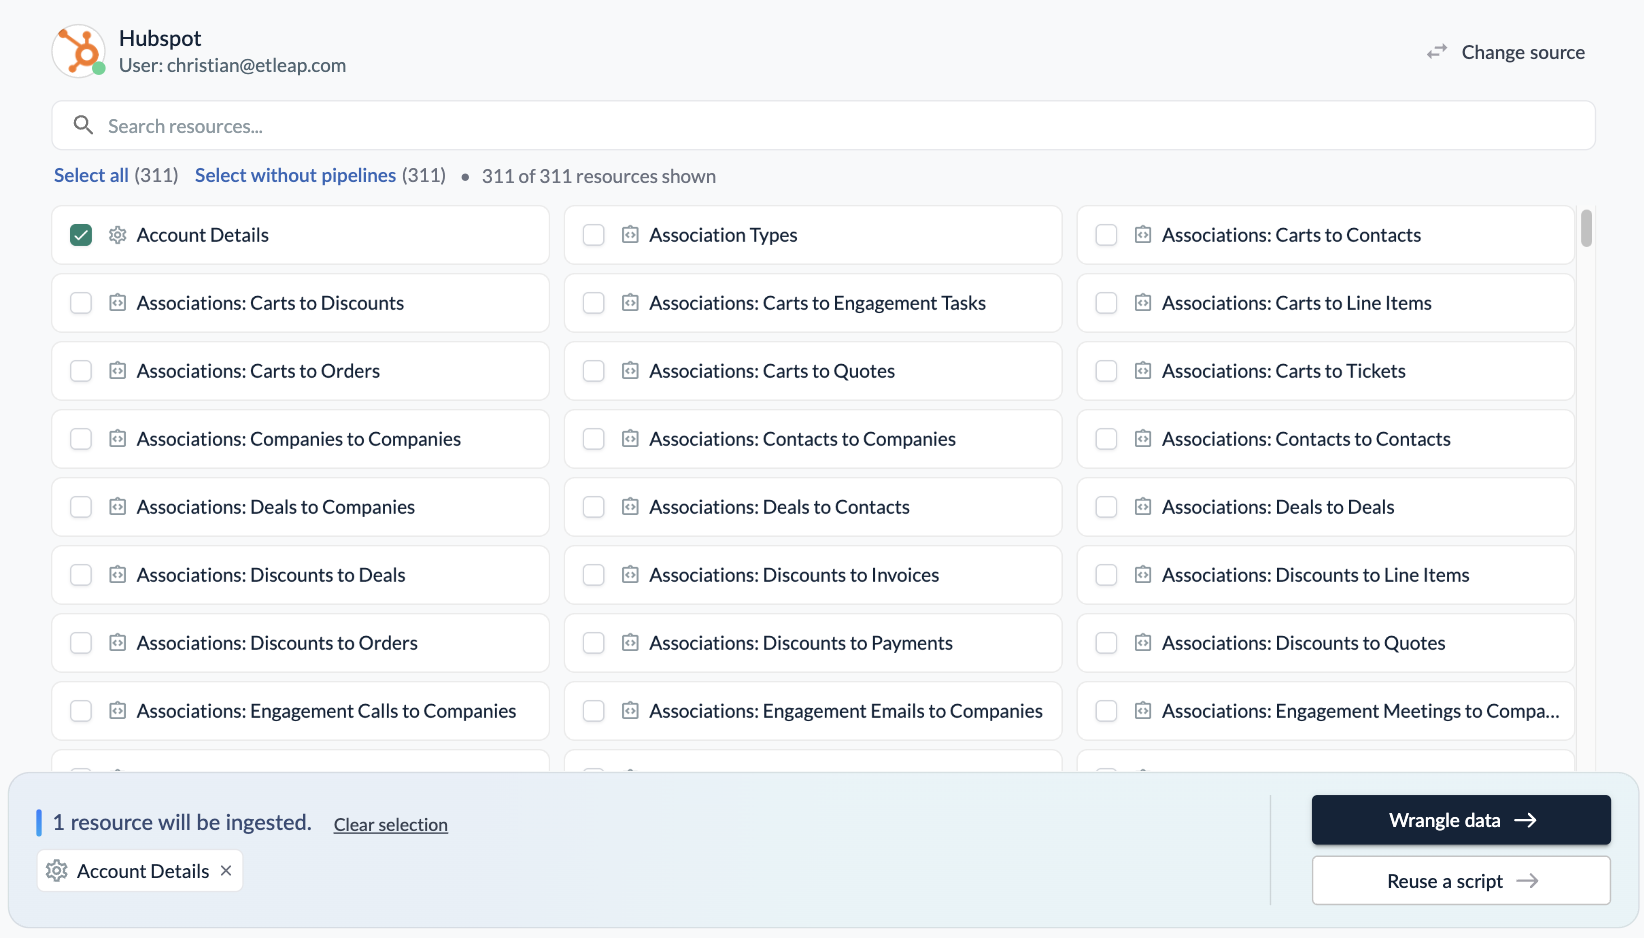Click the Association Types resource icon
Screen dimensions: 1644x938
click(630, 235)
